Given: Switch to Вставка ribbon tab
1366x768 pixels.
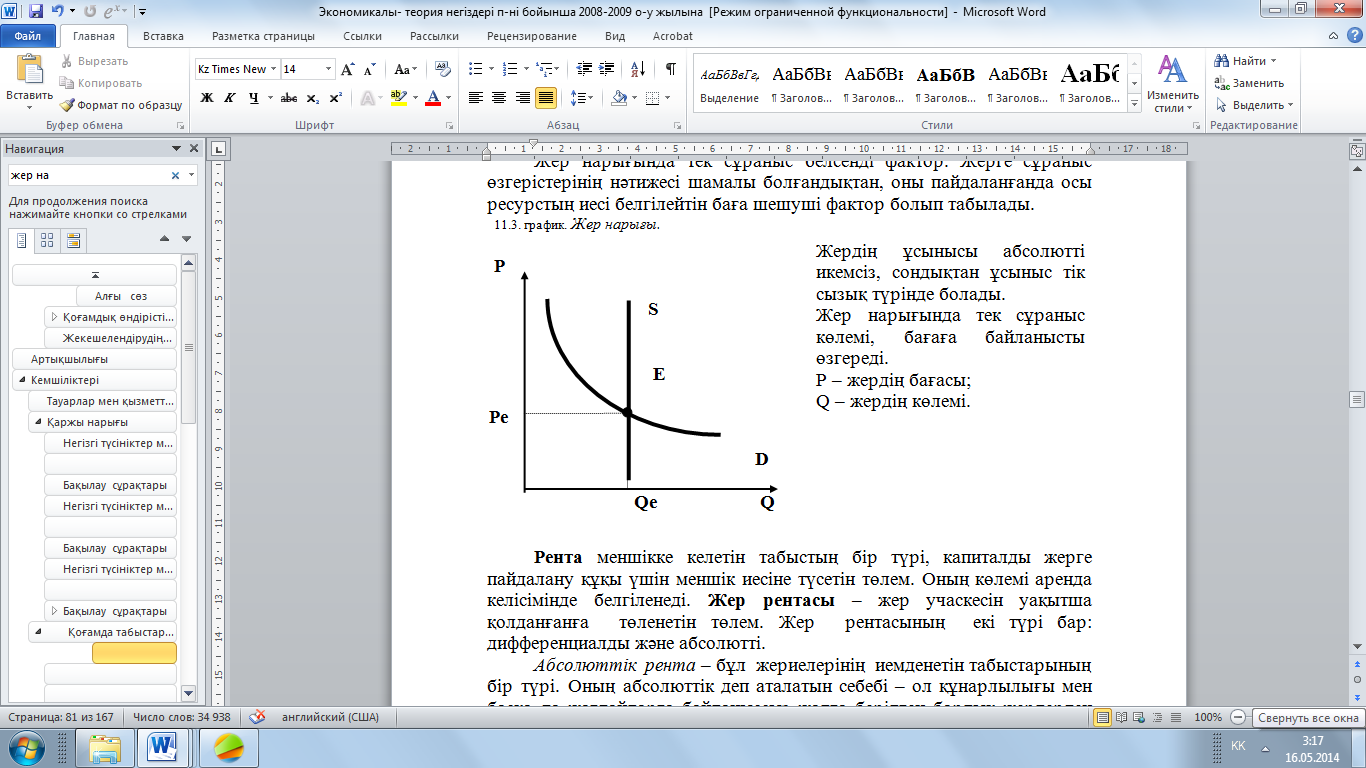Looking at the screenshot, I should coord(163,35).
